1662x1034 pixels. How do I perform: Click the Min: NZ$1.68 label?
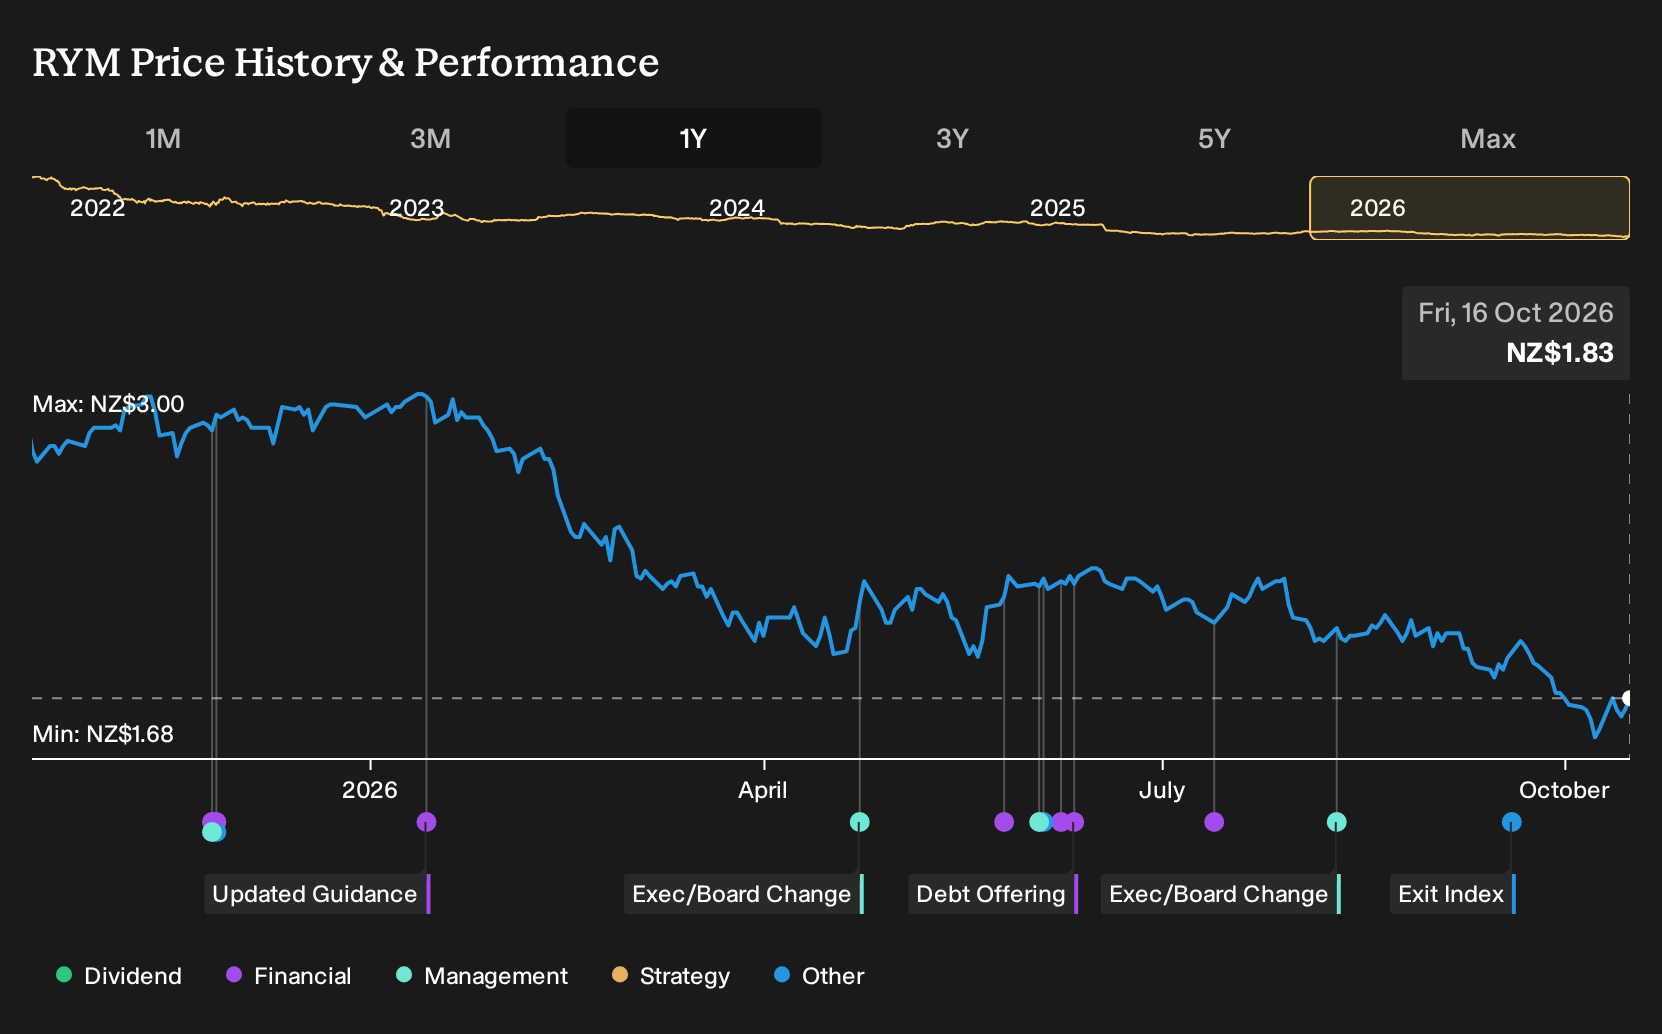point(103,734)
